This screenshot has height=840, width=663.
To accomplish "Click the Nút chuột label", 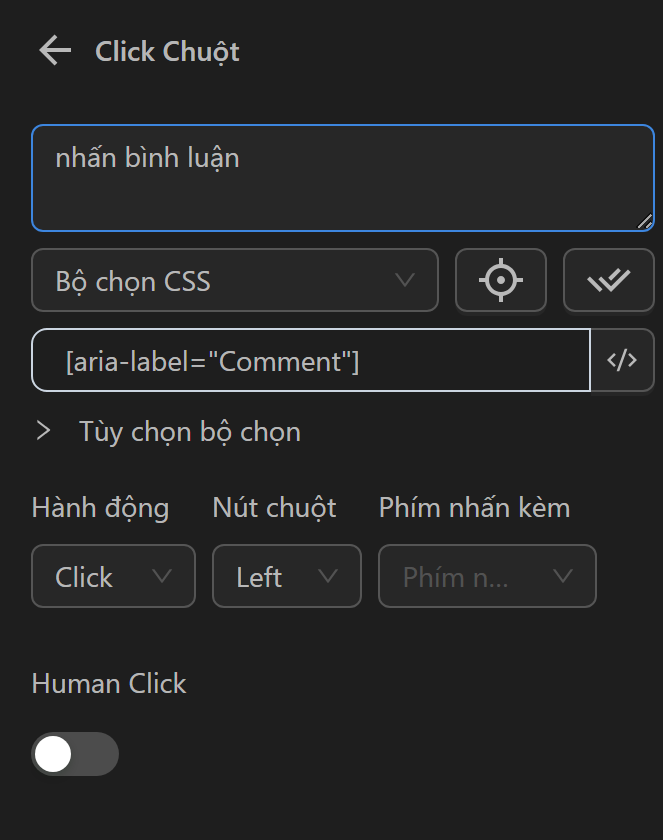I will (x=274, y=508).
